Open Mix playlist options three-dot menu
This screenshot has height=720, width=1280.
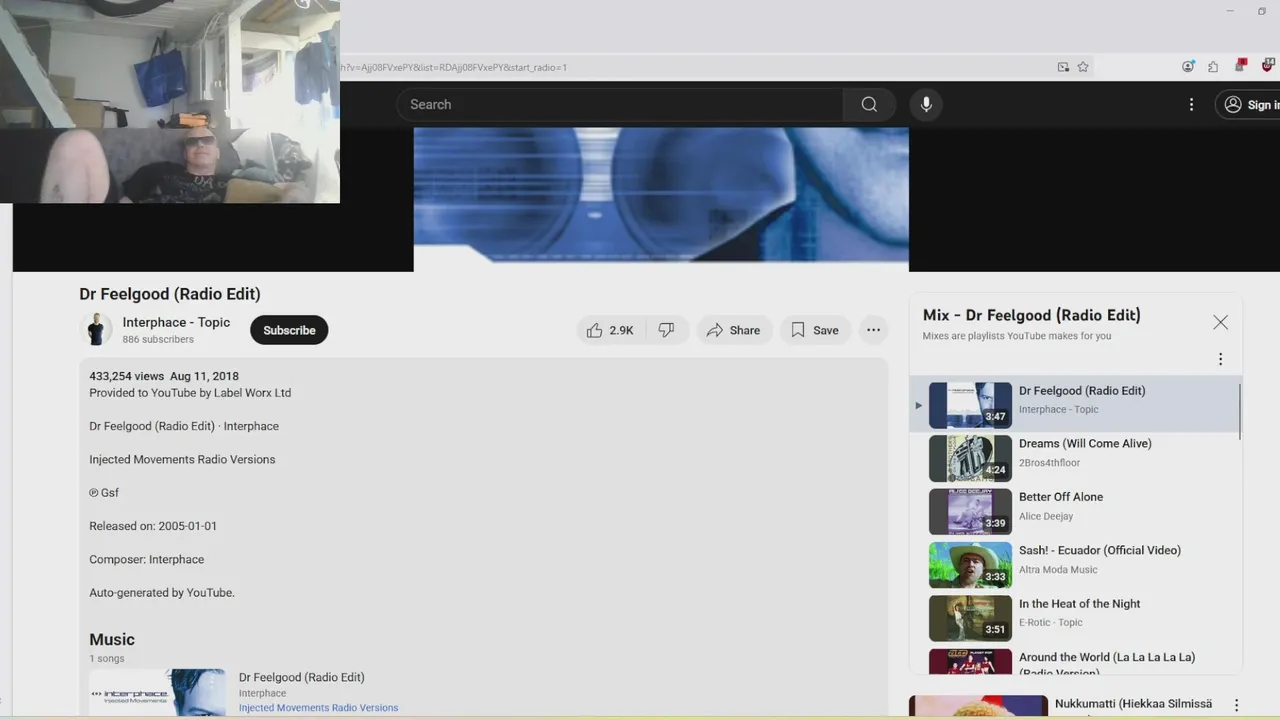pyautogui.click(x=1220, y=359)
